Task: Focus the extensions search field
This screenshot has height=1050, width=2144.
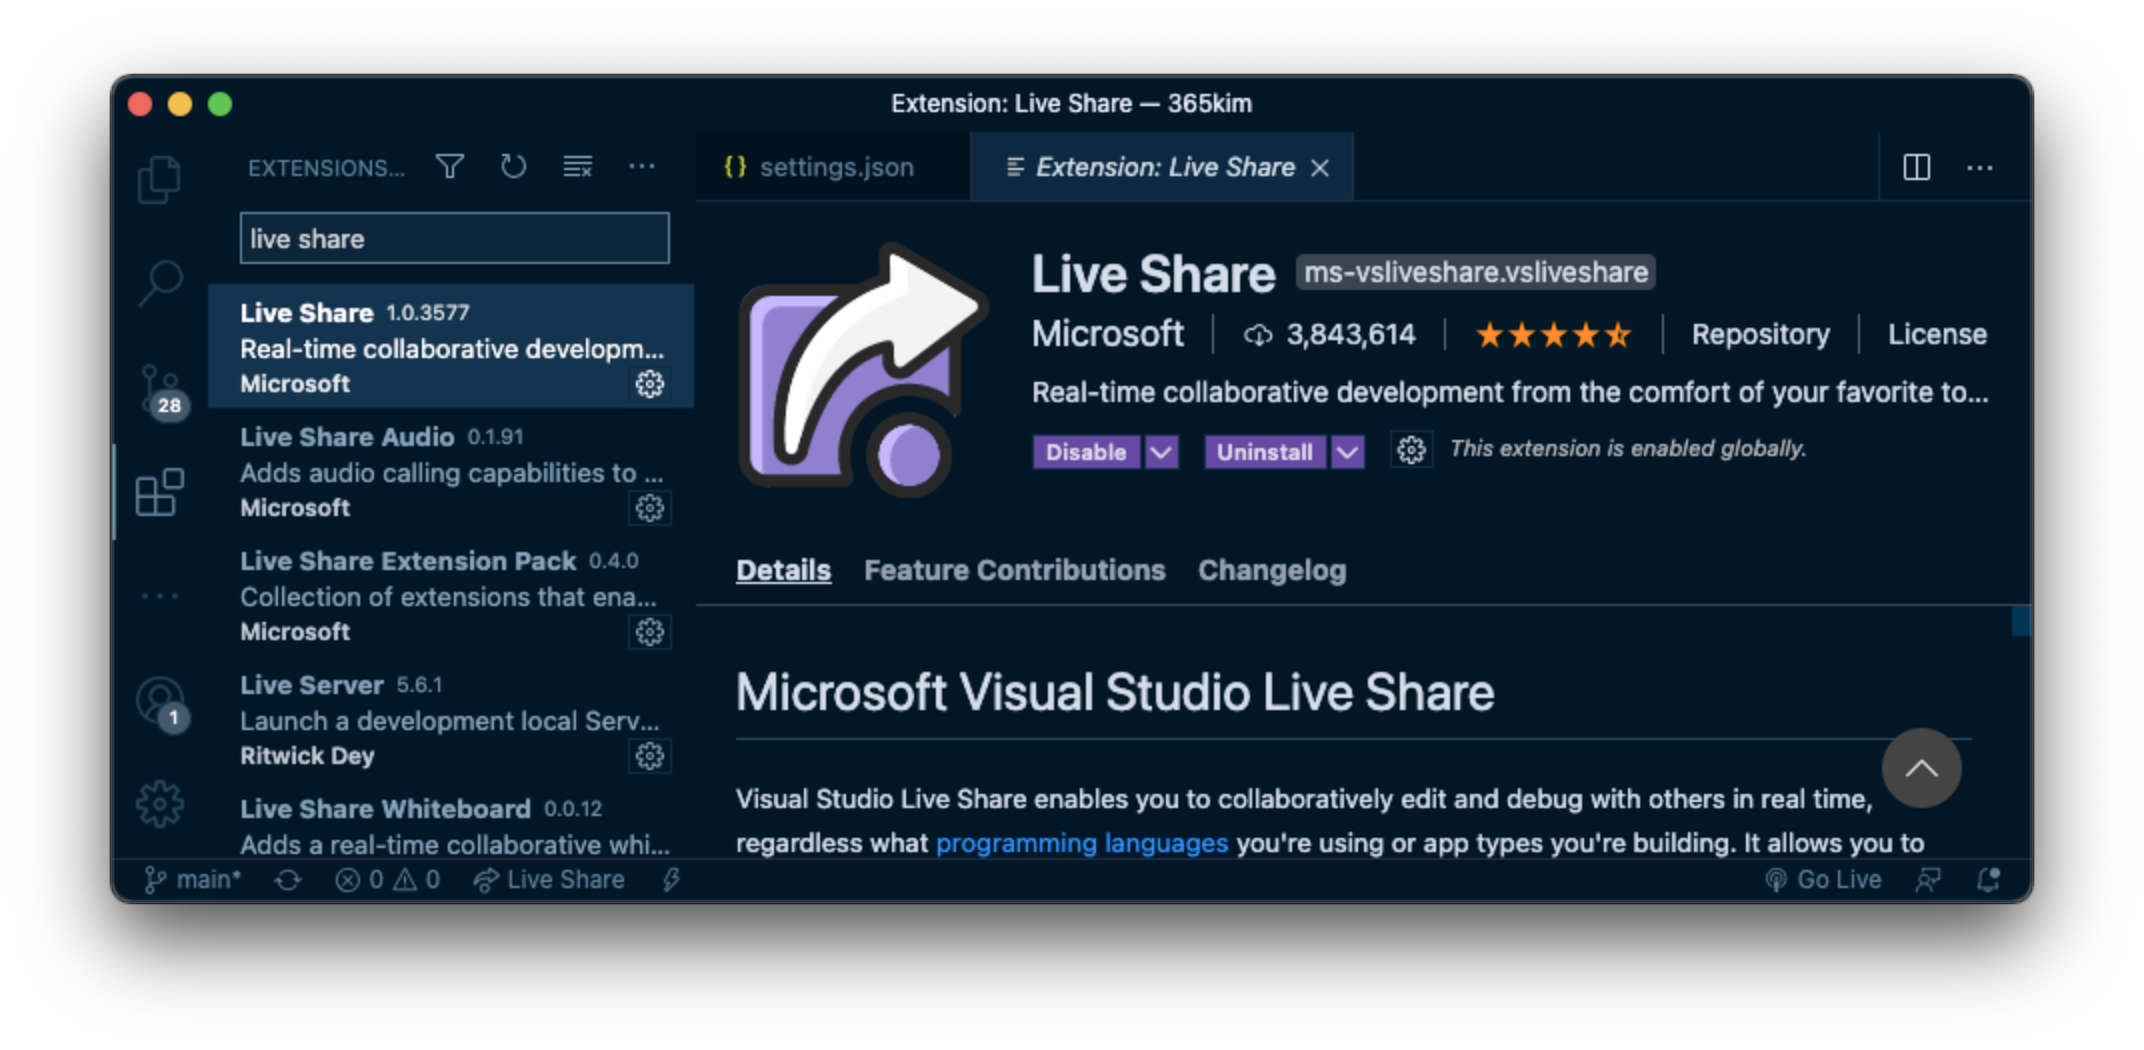Action: tap(454, 238)
